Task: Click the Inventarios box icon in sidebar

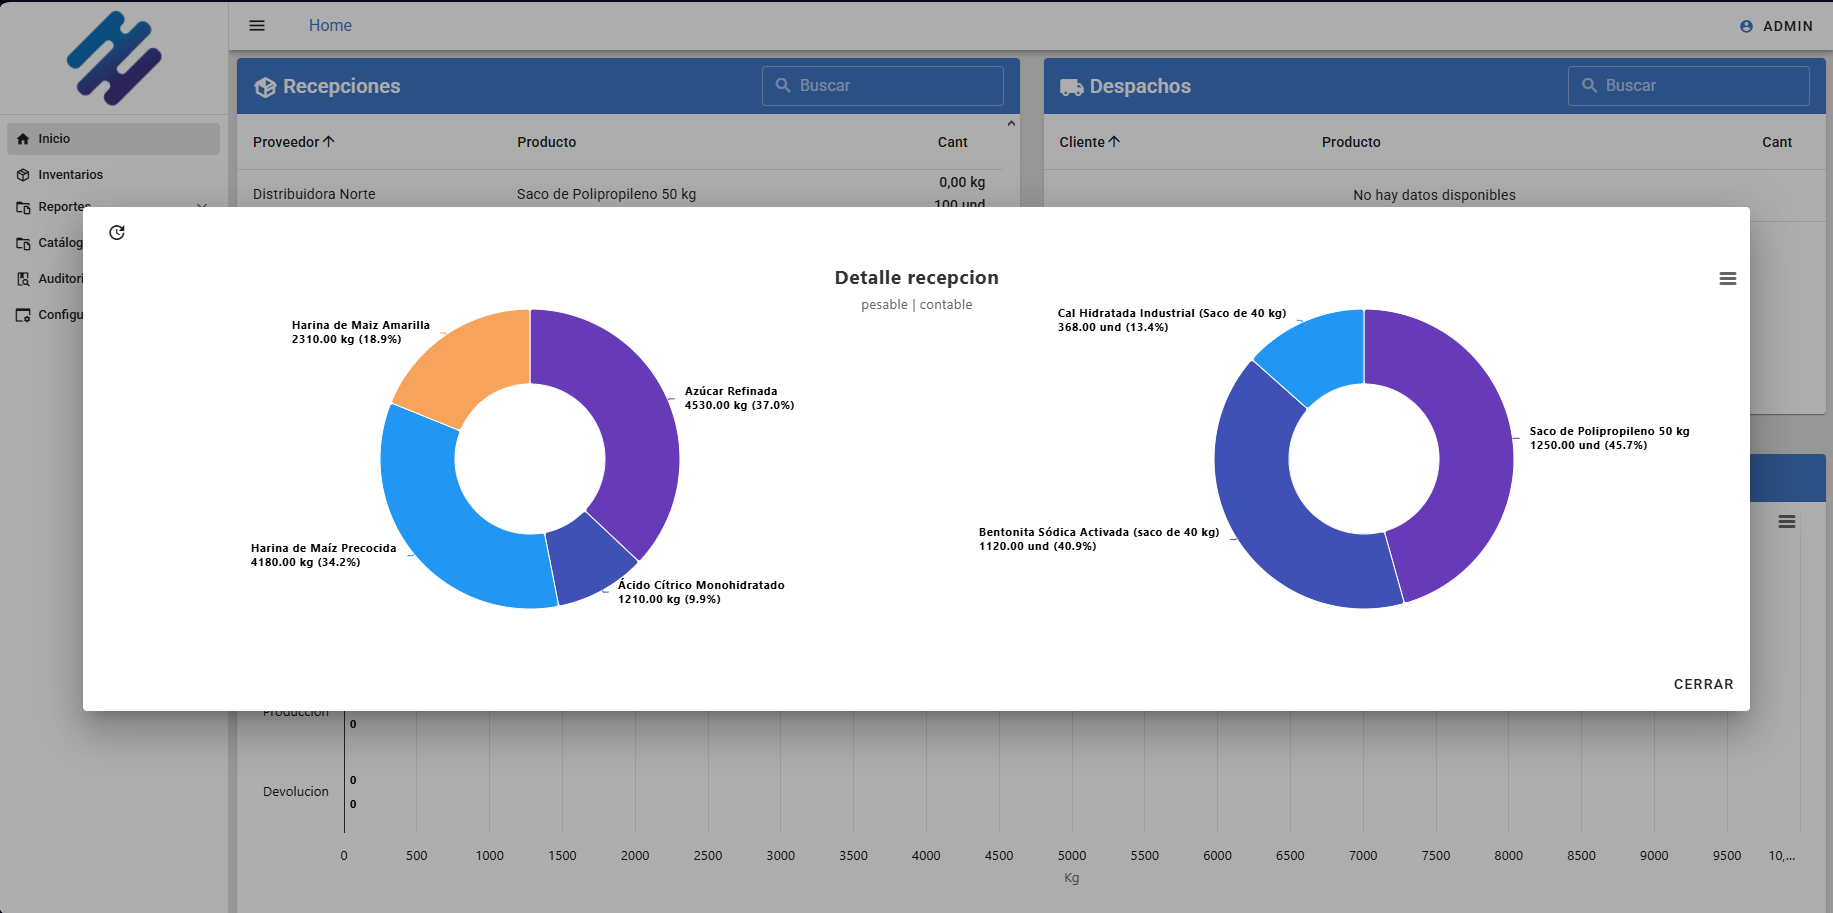Action: point(23,175)
